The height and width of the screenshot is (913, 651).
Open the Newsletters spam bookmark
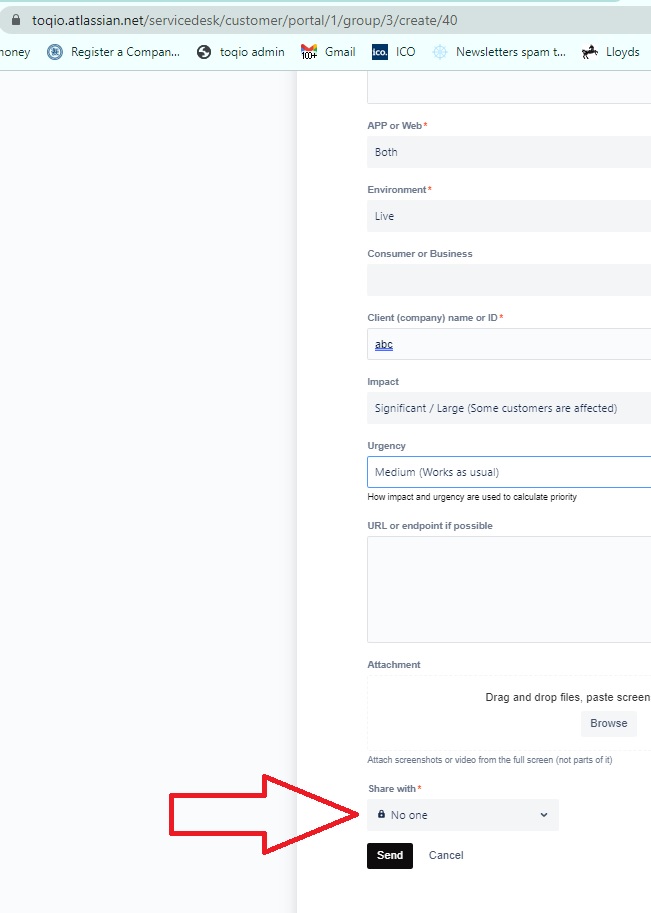[x=499, y=52]
